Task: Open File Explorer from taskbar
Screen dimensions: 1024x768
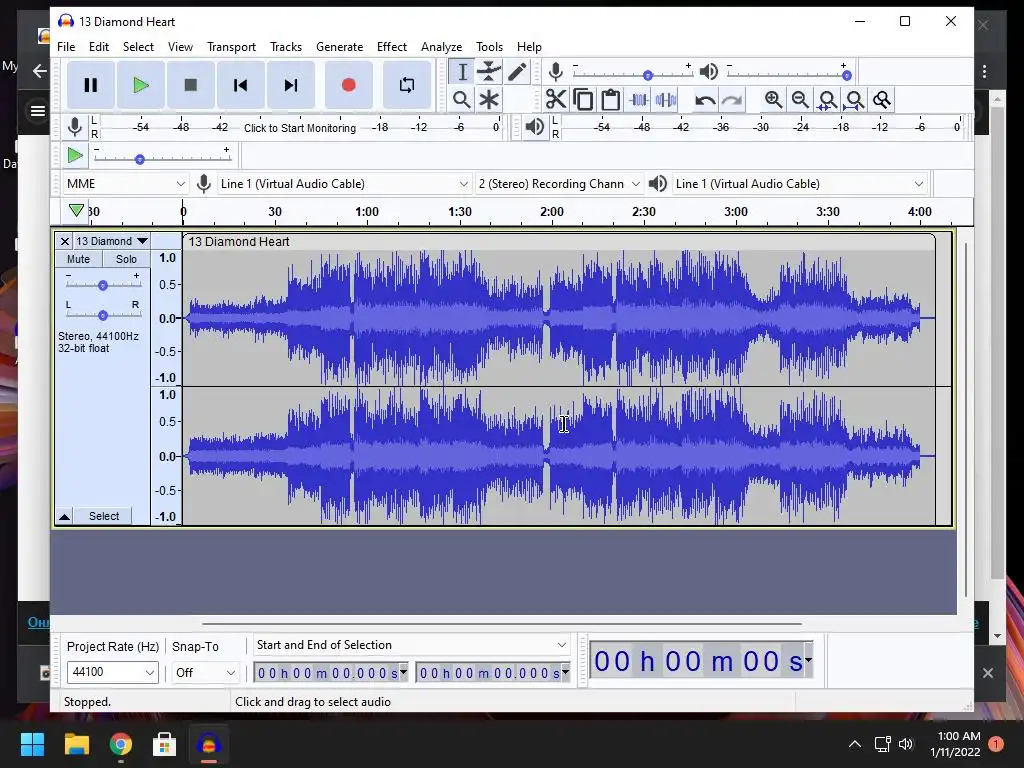Action: tap(76, 744)
